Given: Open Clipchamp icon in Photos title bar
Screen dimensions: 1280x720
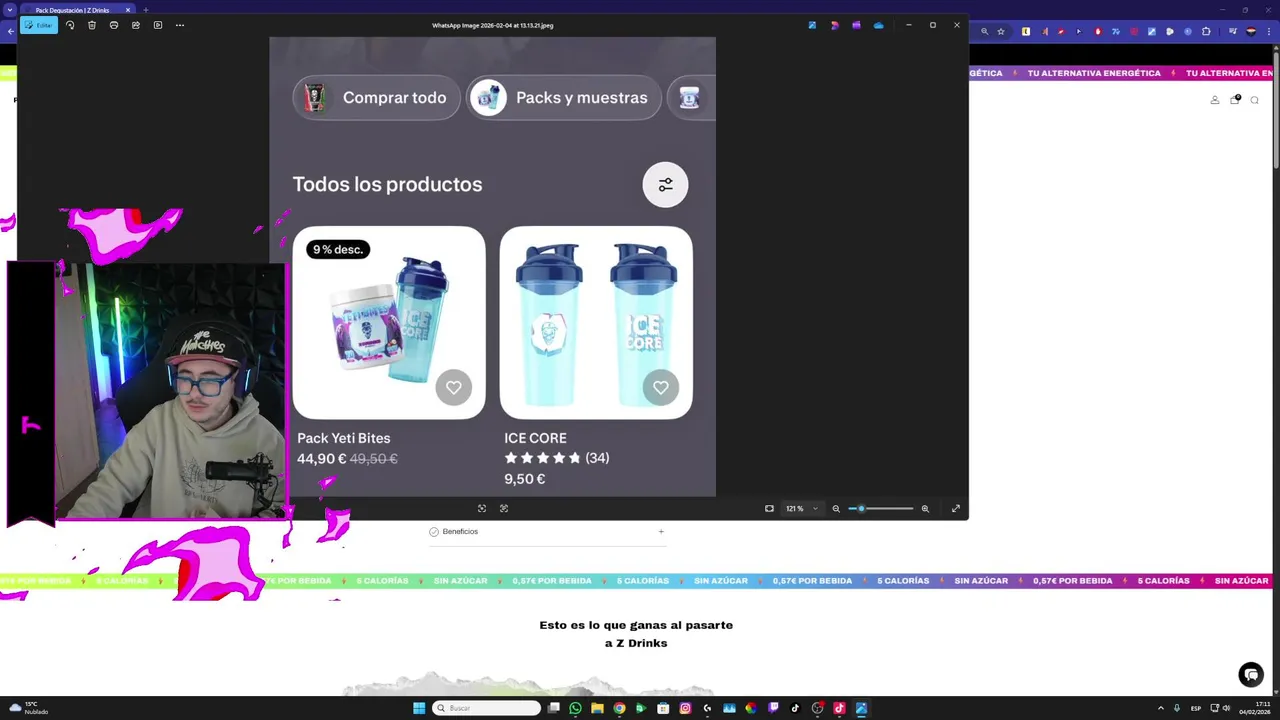Looking at the screenshot, I should 856,25.
